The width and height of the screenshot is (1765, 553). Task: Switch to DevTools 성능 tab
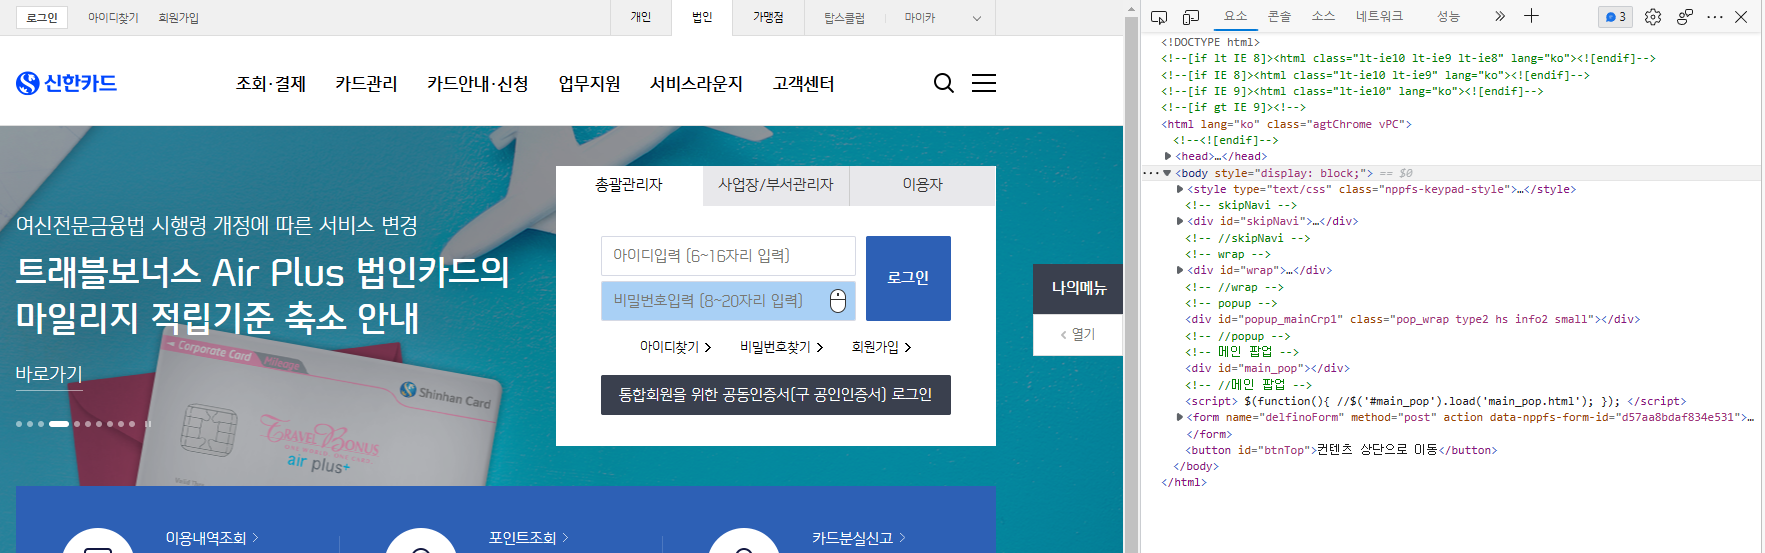click(1448, 16)
